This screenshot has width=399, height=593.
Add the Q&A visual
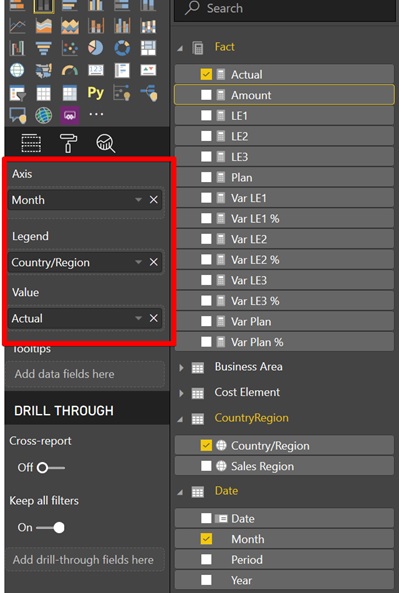pos(17,115)
